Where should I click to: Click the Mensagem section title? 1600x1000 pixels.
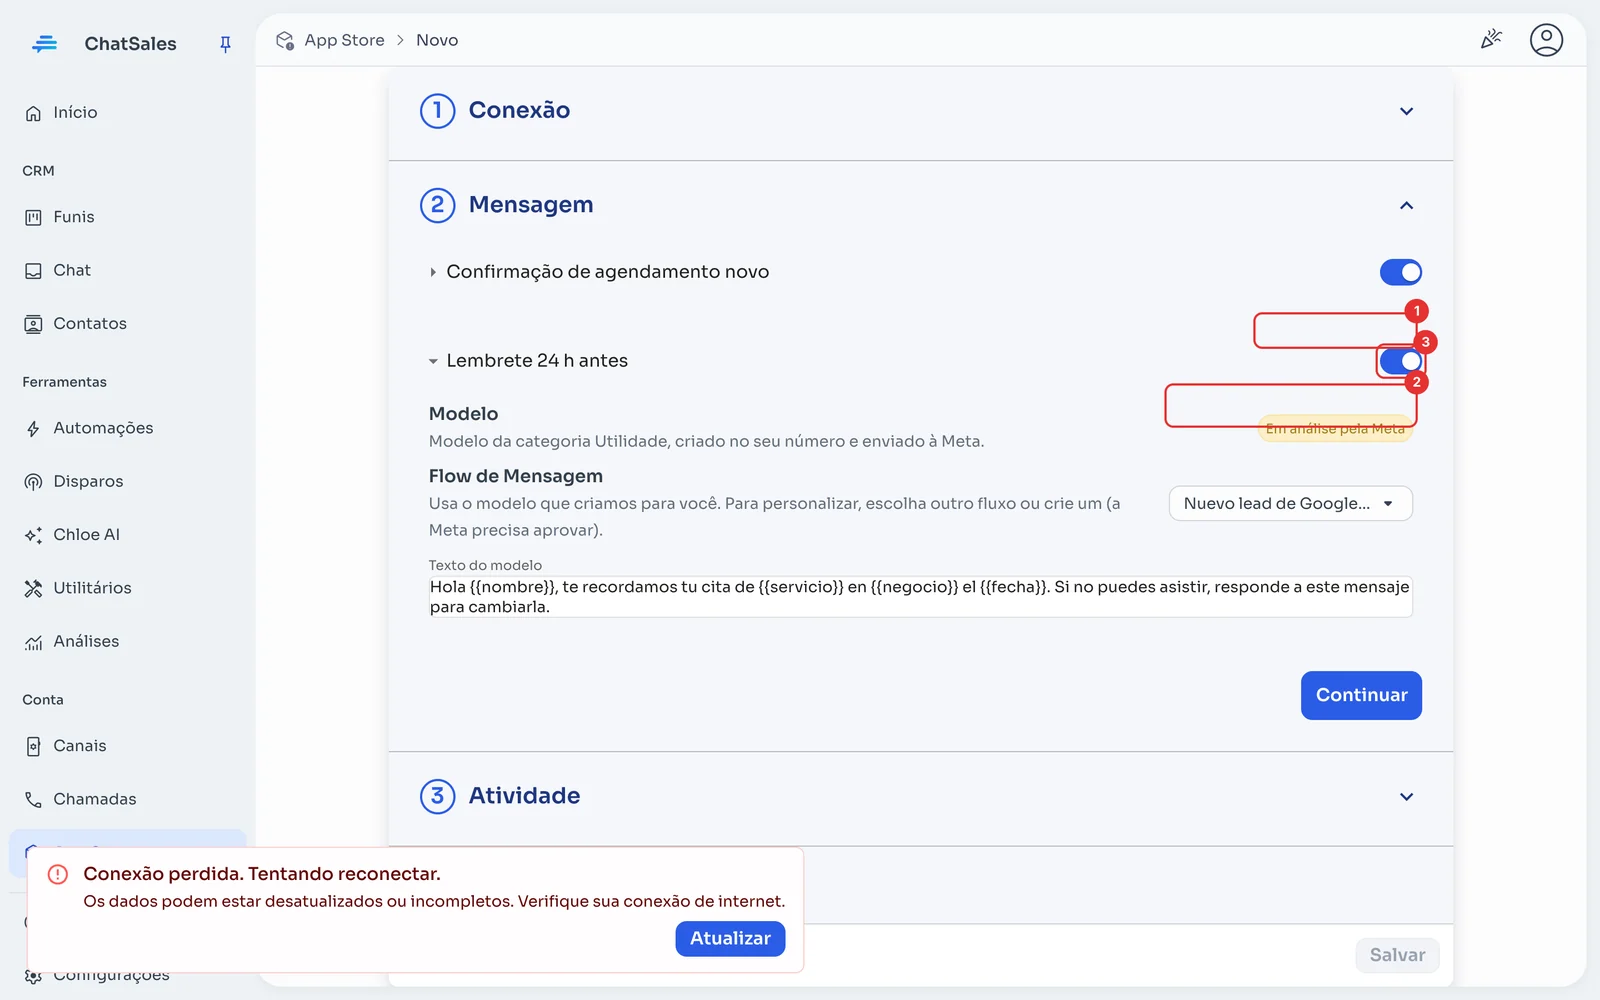tap(531, 205)
